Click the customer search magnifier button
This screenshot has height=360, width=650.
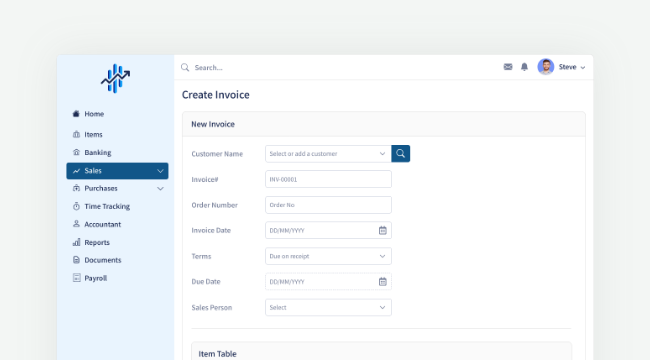click(x=400, y=153)
